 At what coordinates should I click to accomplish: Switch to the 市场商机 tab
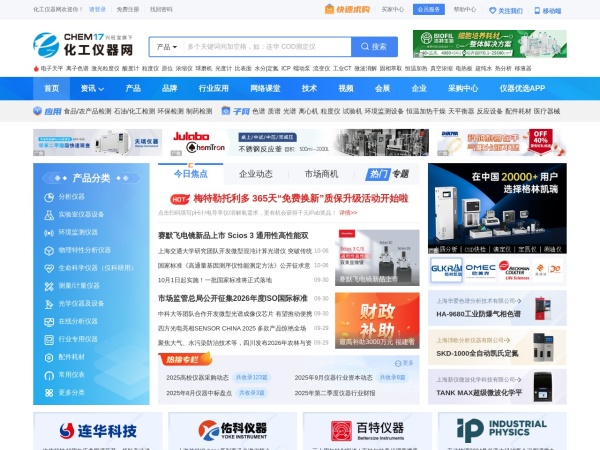[321, 174]
